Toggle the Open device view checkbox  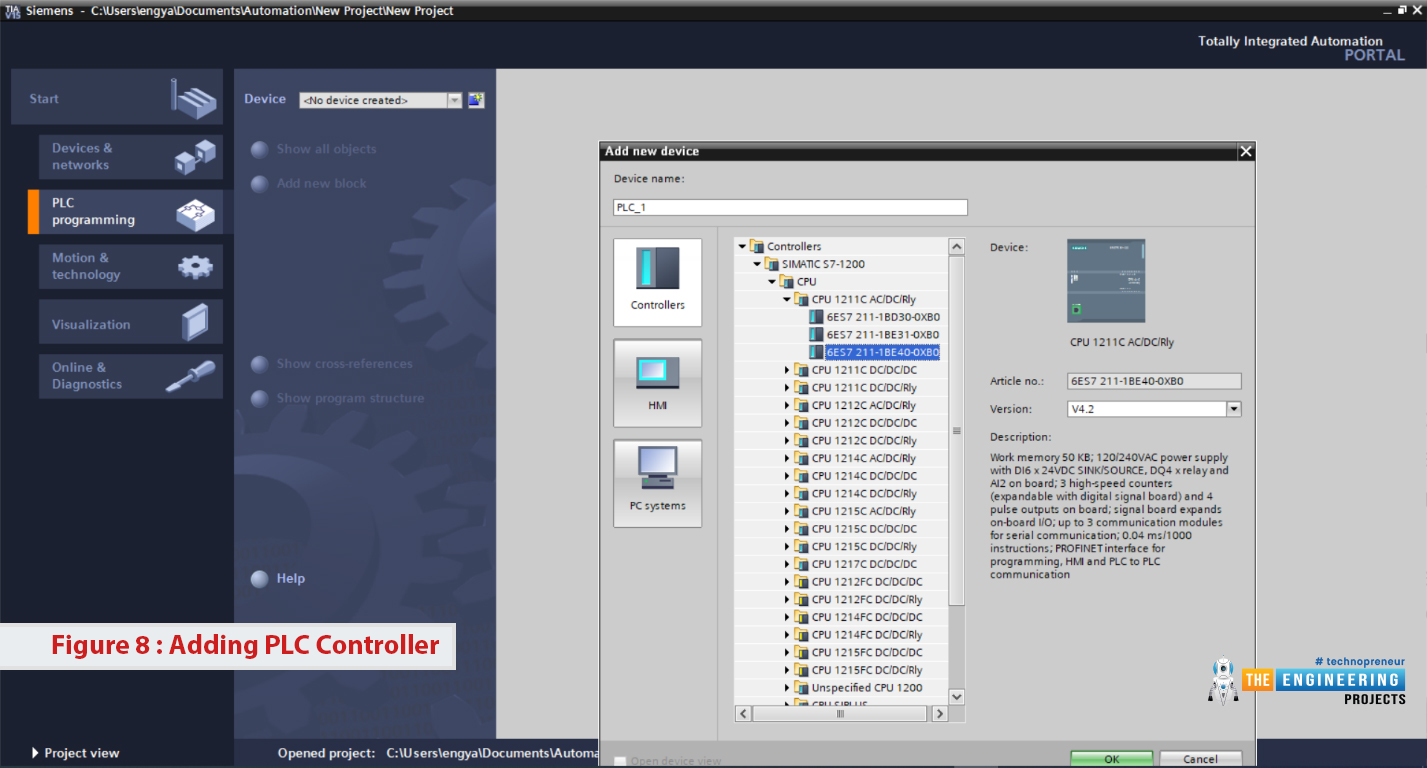(620, 761)
